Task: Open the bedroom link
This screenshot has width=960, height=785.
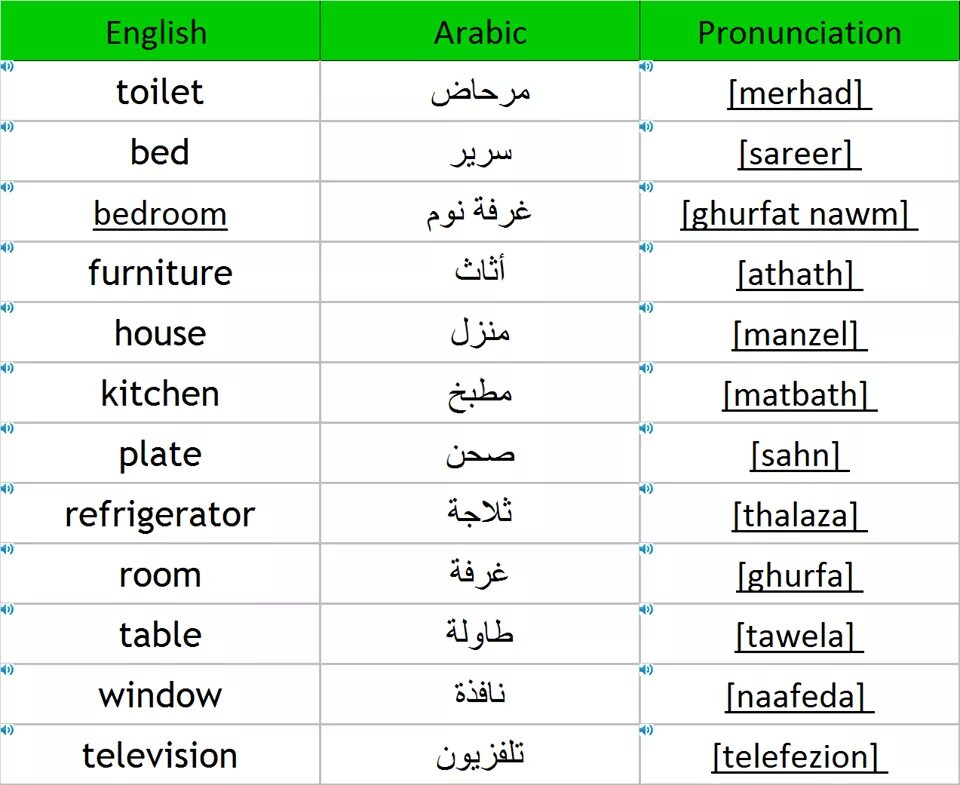Action: 160,214
